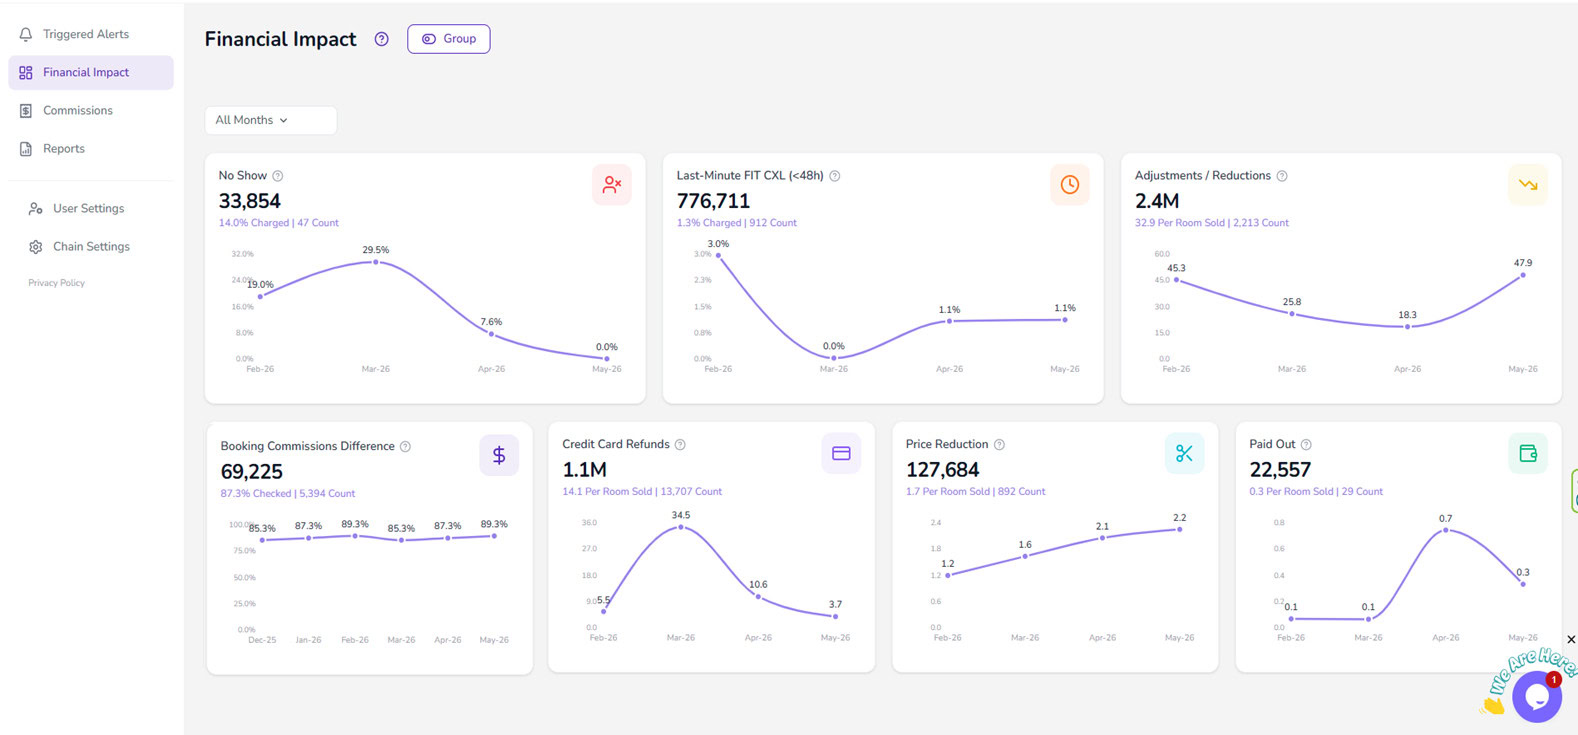Click "14.1 Per Room Sold | 13,707 Count"
Image resolution: width=1578 pixels, height=735 pixels.
[x=642, y=492]
